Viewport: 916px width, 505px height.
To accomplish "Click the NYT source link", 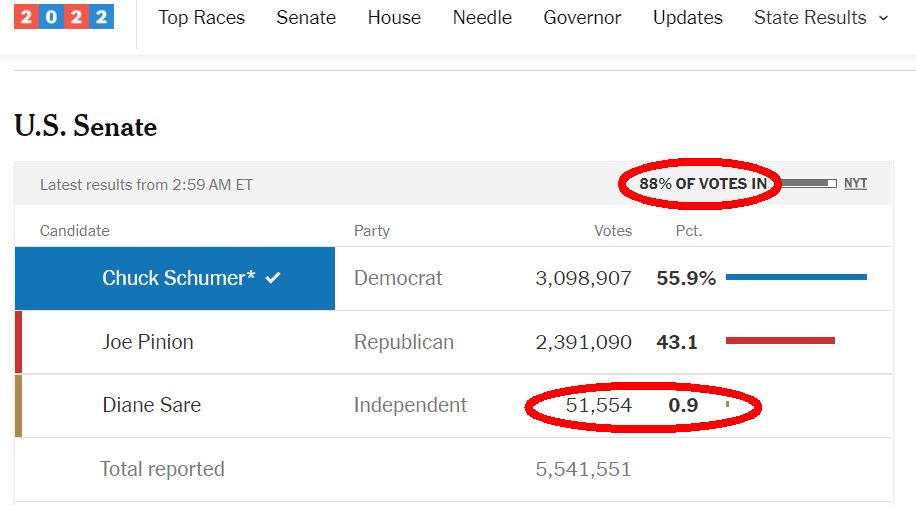I will (x=855, y=184).
